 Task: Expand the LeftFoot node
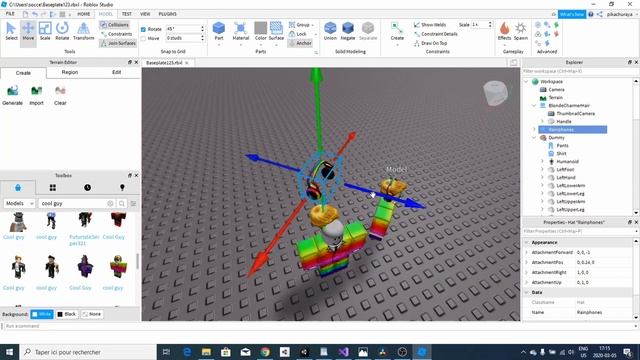click(x=542, y=169)
